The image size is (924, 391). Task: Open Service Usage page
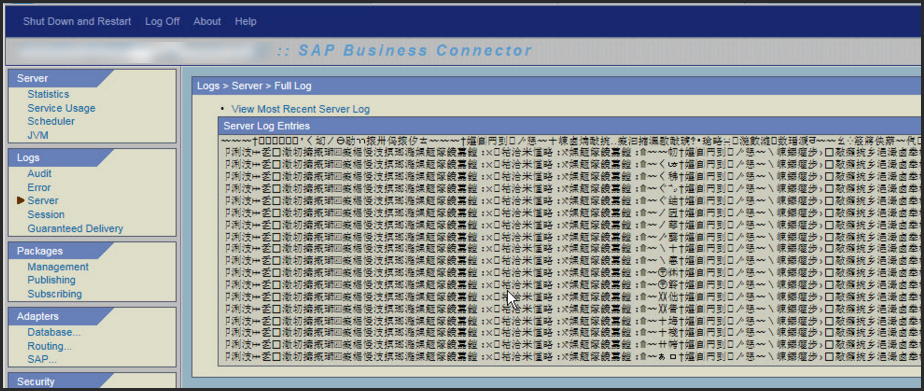[61, 108]
